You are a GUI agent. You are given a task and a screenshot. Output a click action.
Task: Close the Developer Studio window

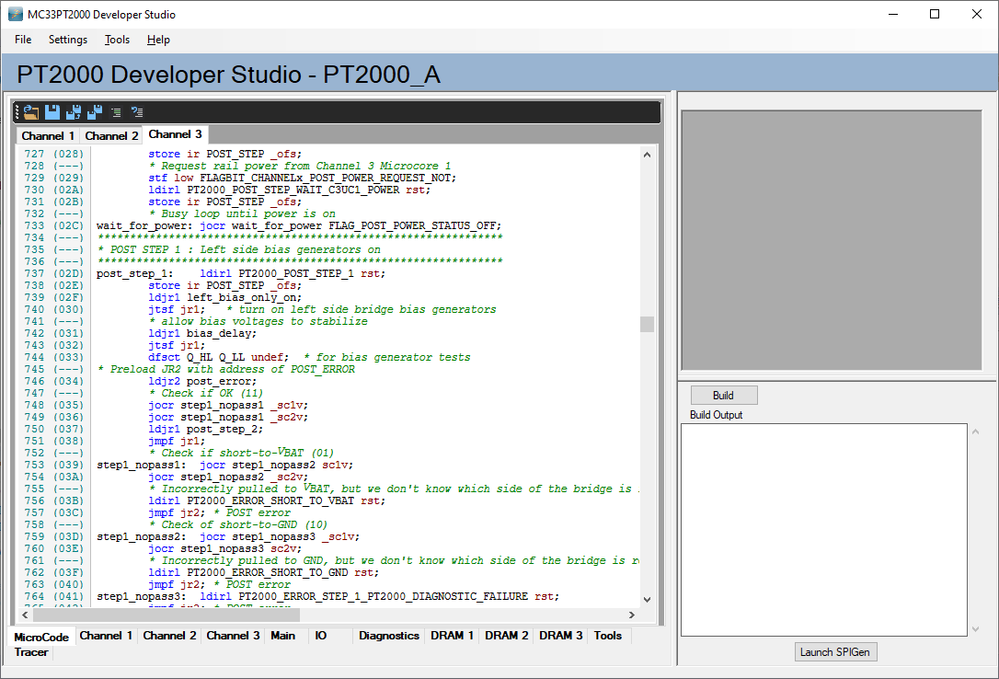977,14
